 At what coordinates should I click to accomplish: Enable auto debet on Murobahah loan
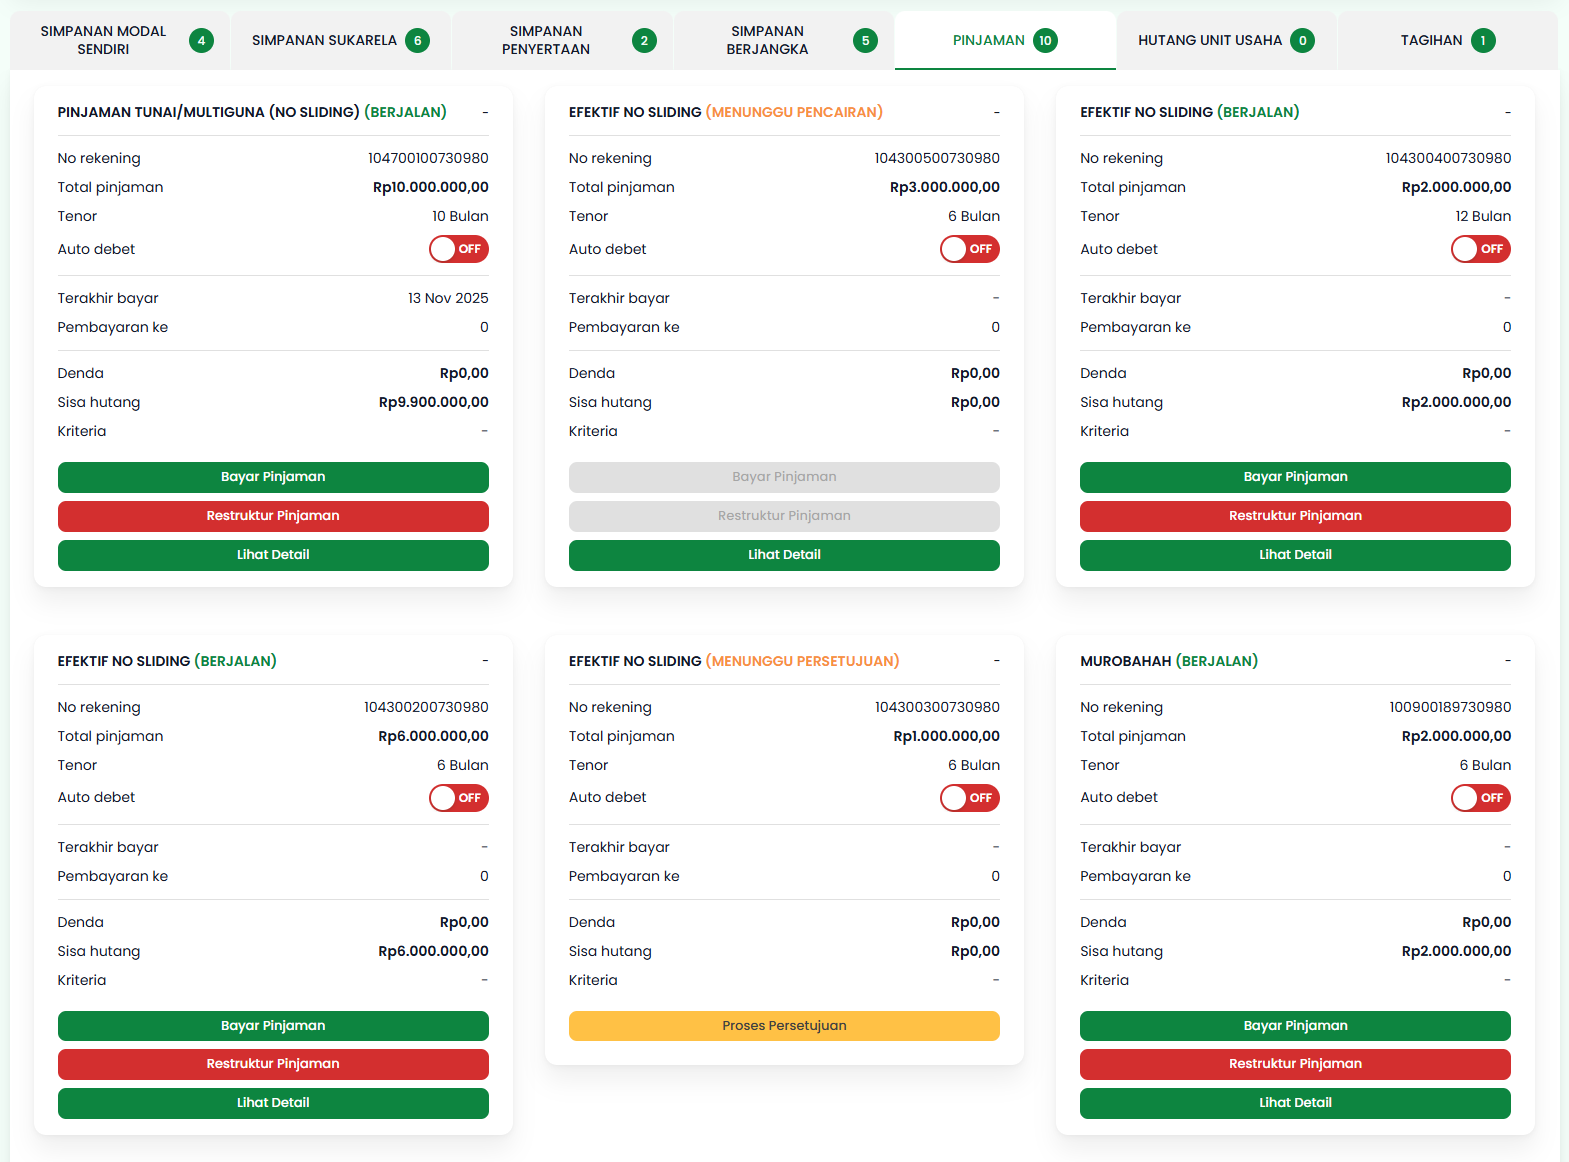pos(1481,798)
